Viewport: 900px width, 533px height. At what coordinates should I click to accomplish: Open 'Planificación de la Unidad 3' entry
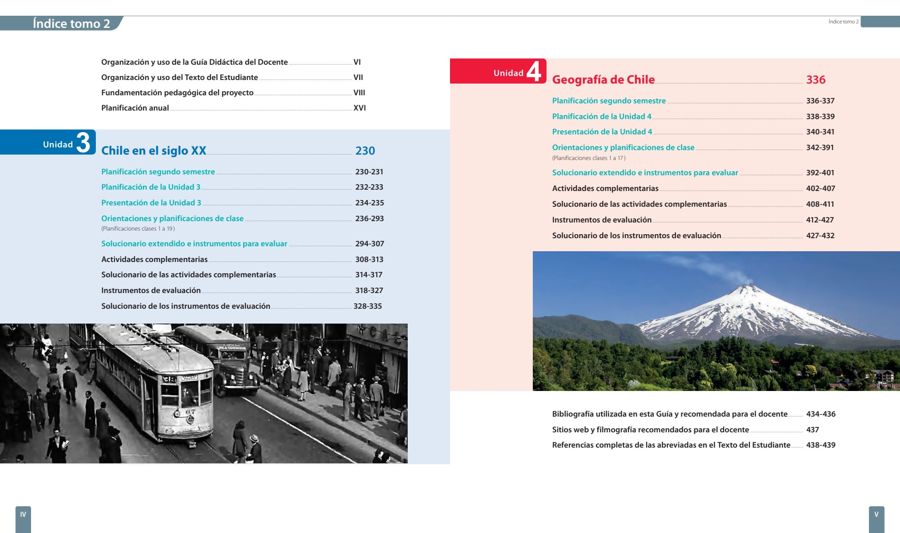[151, 187]
